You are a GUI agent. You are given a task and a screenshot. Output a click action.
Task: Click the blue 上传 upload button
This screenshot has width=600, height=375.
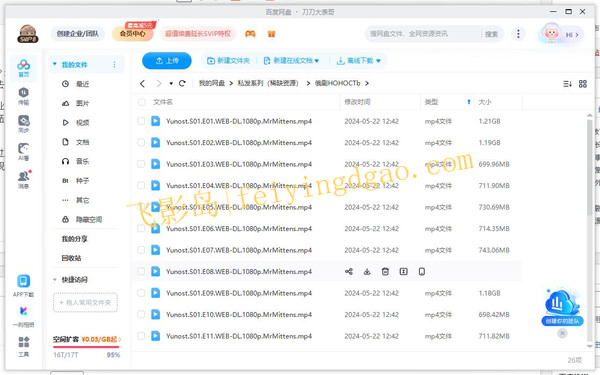tap(167, 61)
